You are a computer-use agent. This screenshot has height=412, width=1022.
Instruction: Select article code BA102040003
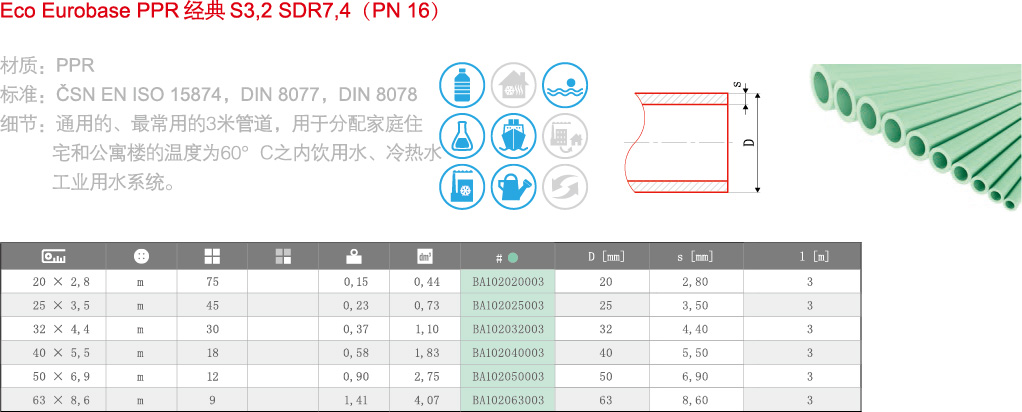(508, 353)
